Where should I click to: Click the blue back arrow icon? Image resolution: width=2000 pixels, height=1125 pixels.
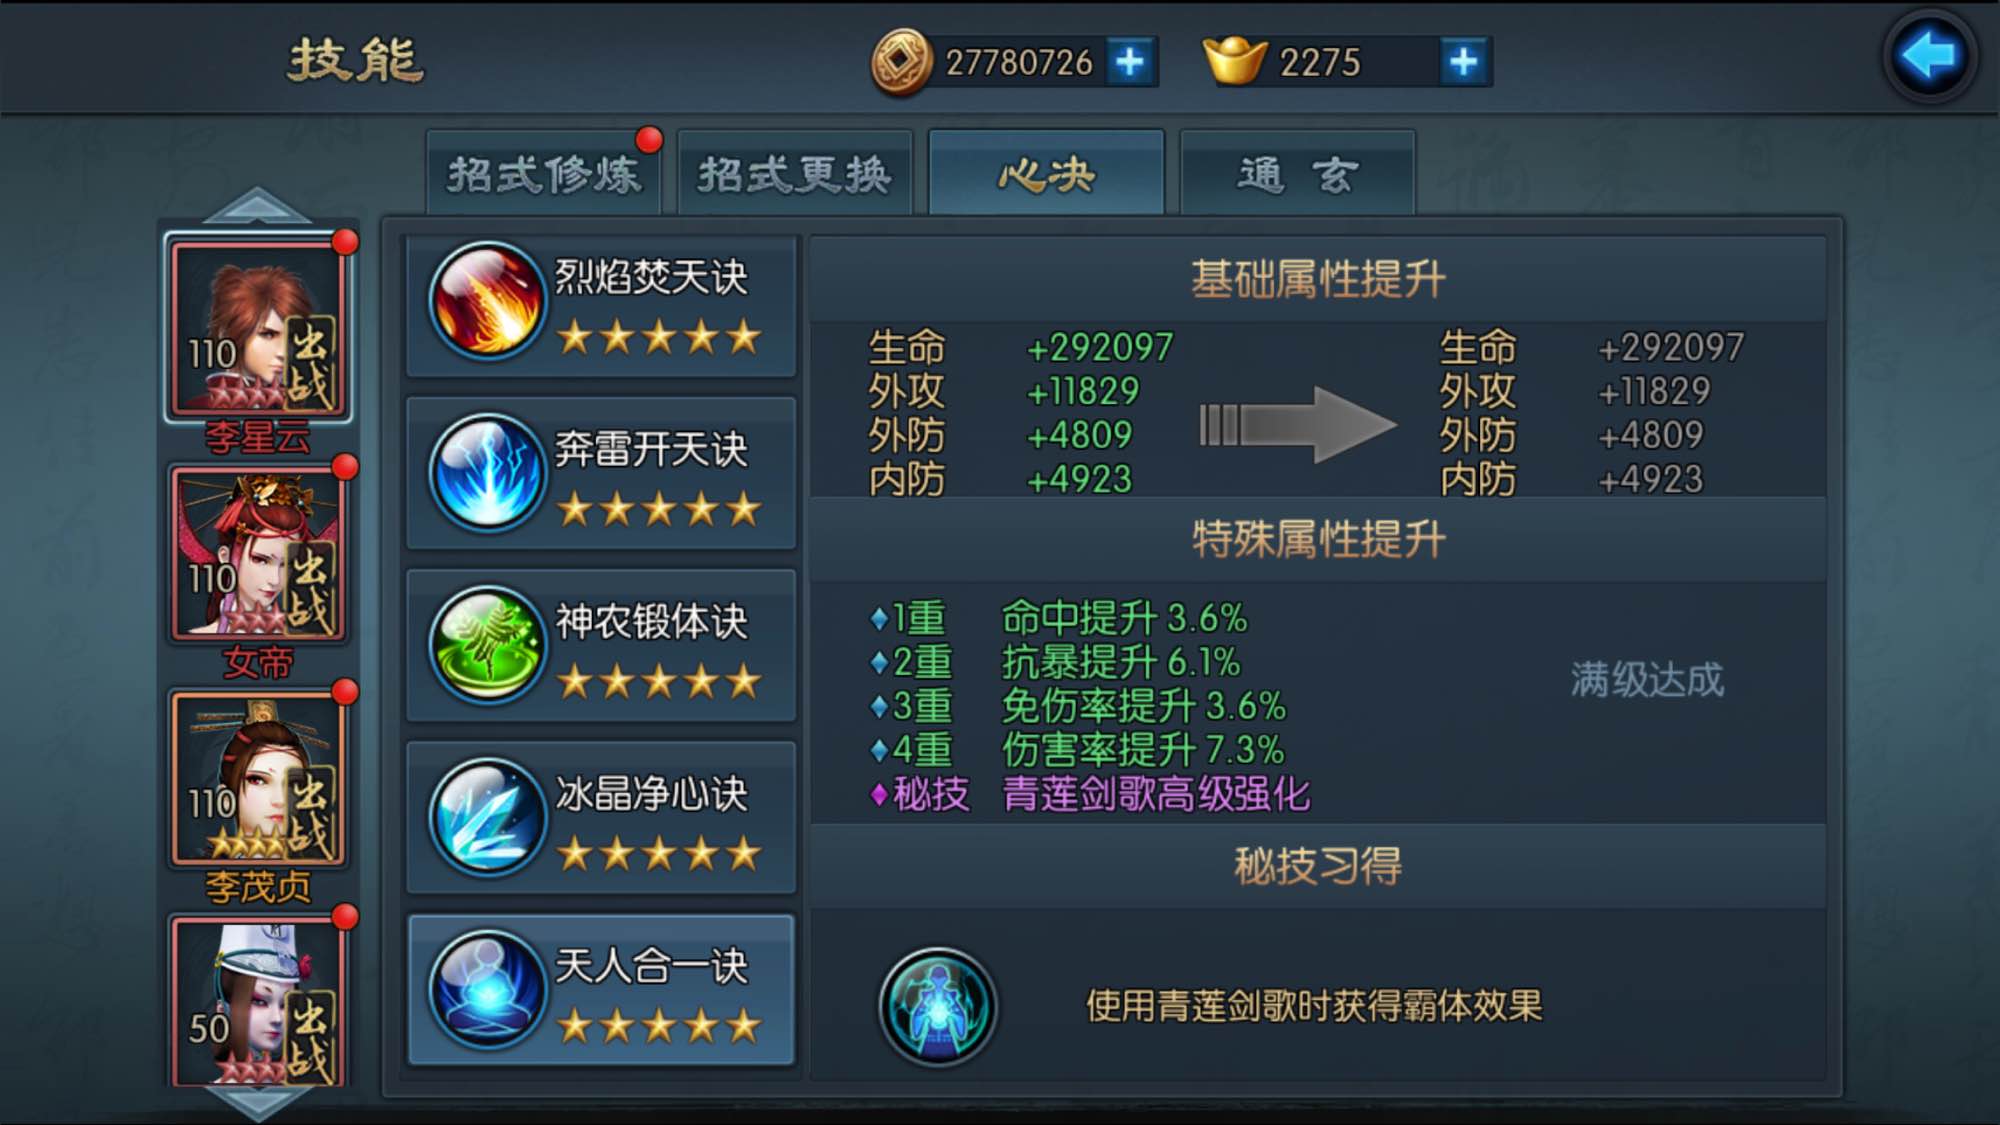pos(1929,56)
